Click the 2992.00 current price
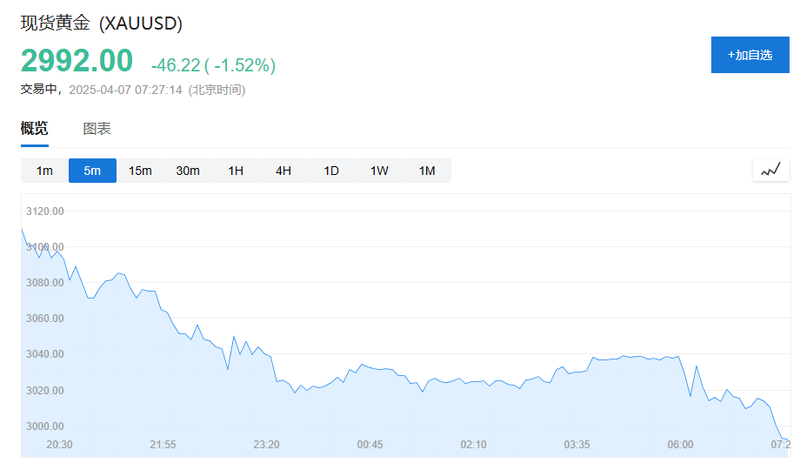The height and width of the screenshot is (470, 800). click(77, 61)
